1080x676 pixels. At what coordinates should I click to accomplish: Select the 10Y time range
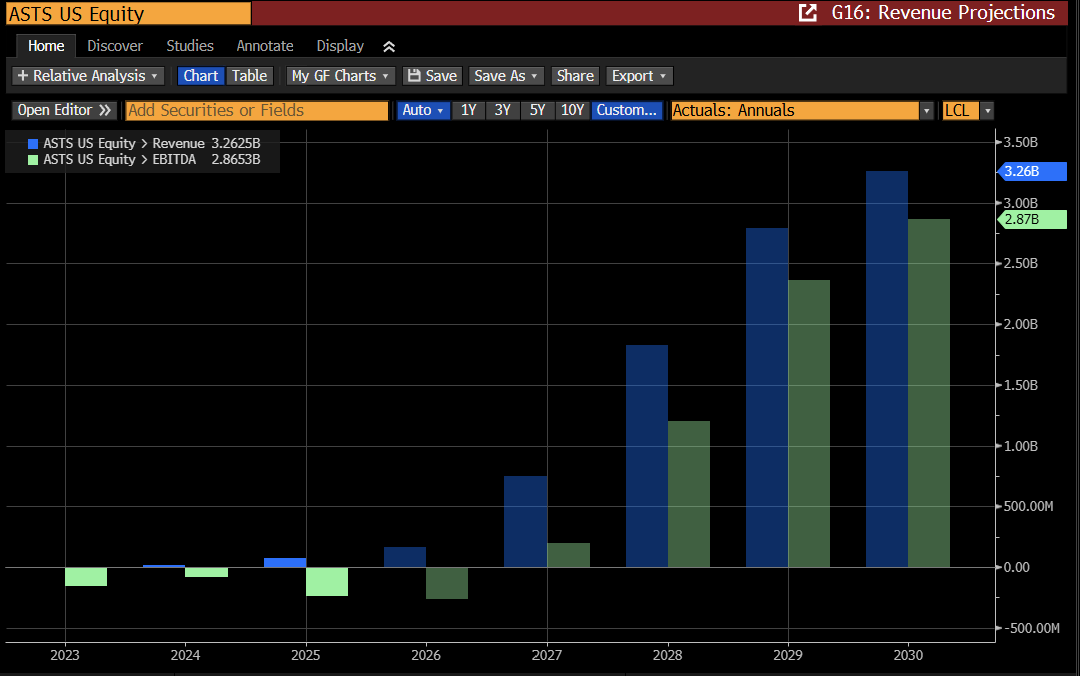click(x=572, y=110)
